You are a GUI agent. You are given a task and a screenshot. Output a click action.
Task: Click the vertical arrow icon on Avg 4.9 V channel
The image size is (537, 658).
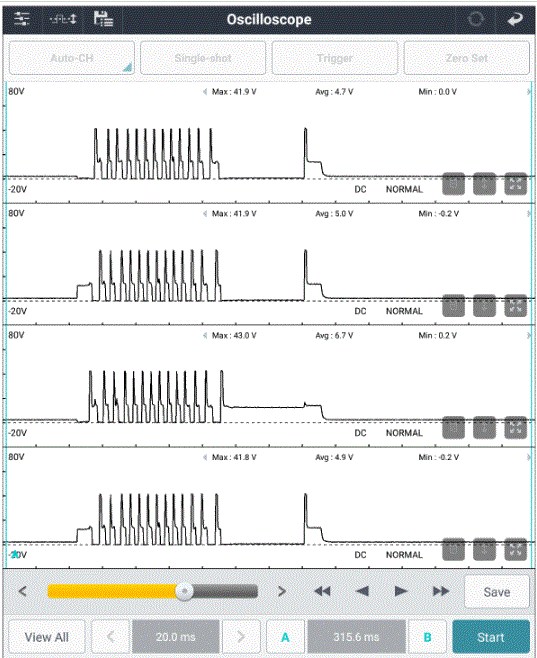point(485,549)
